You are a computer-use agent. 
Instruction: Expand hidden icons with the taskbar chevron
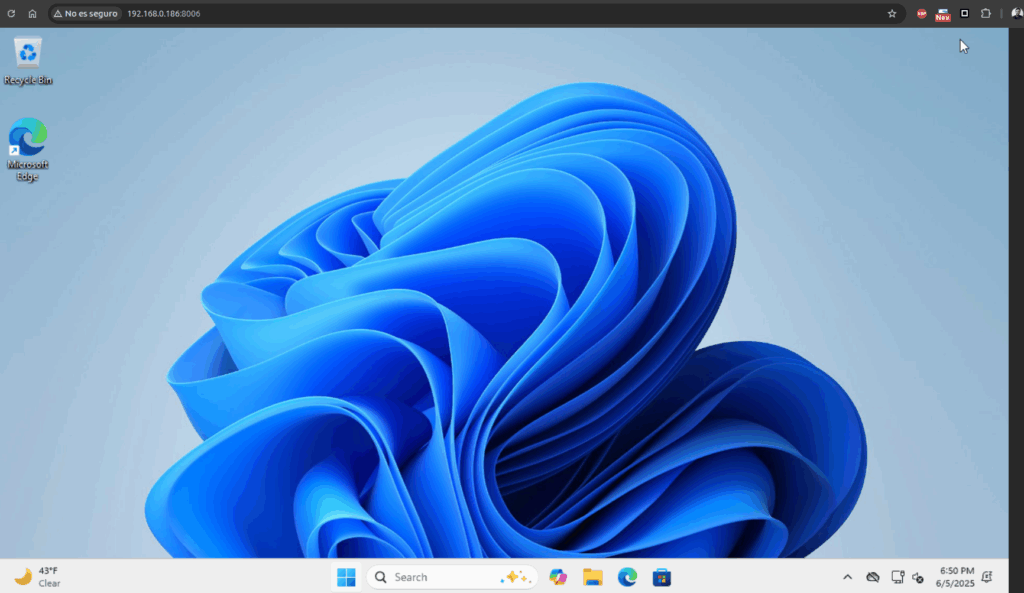click(x=847, y=577)
